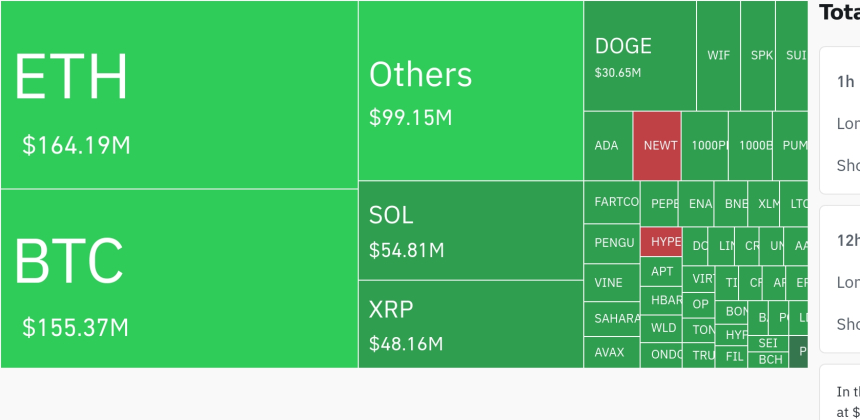Image resolution: width=860 pixels, height=420 pixels.
Task: Select the SPK tile
Action: coord(761,56)
